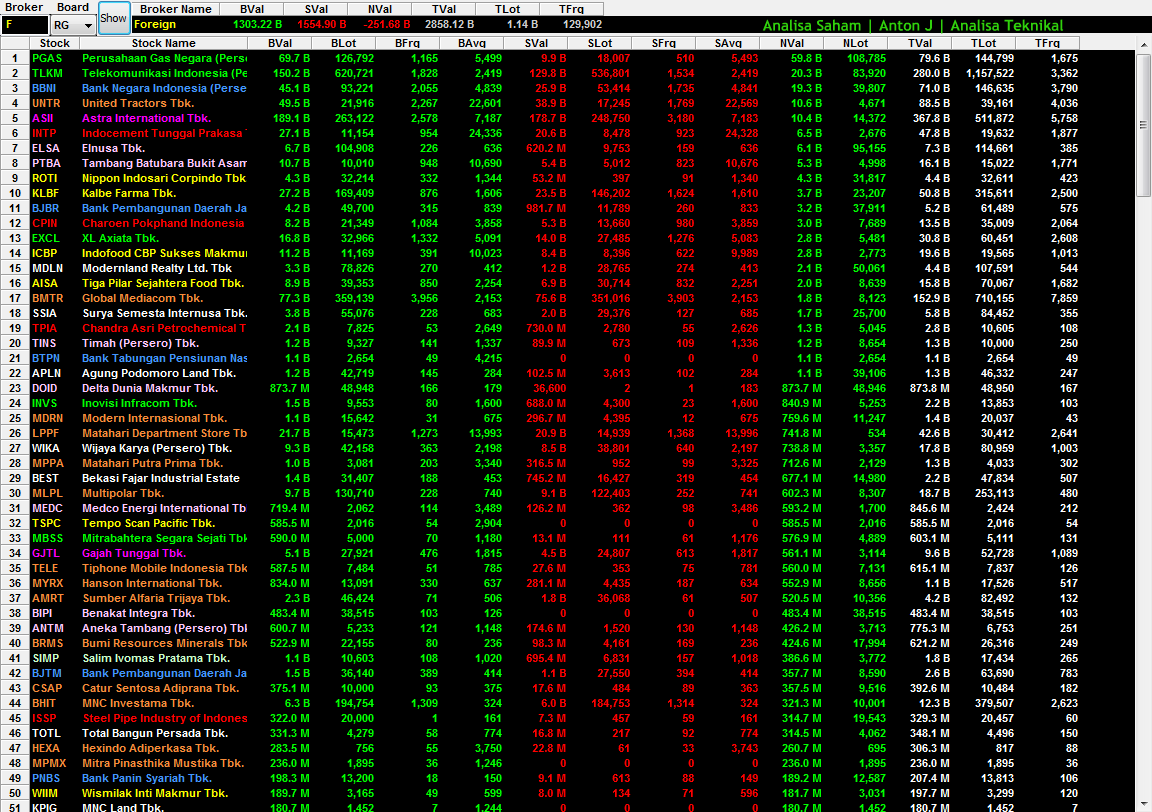Click TLKM's BVal value 150.2 B
The height and width of the screenshot is (812, 1152).
[291, 73]
